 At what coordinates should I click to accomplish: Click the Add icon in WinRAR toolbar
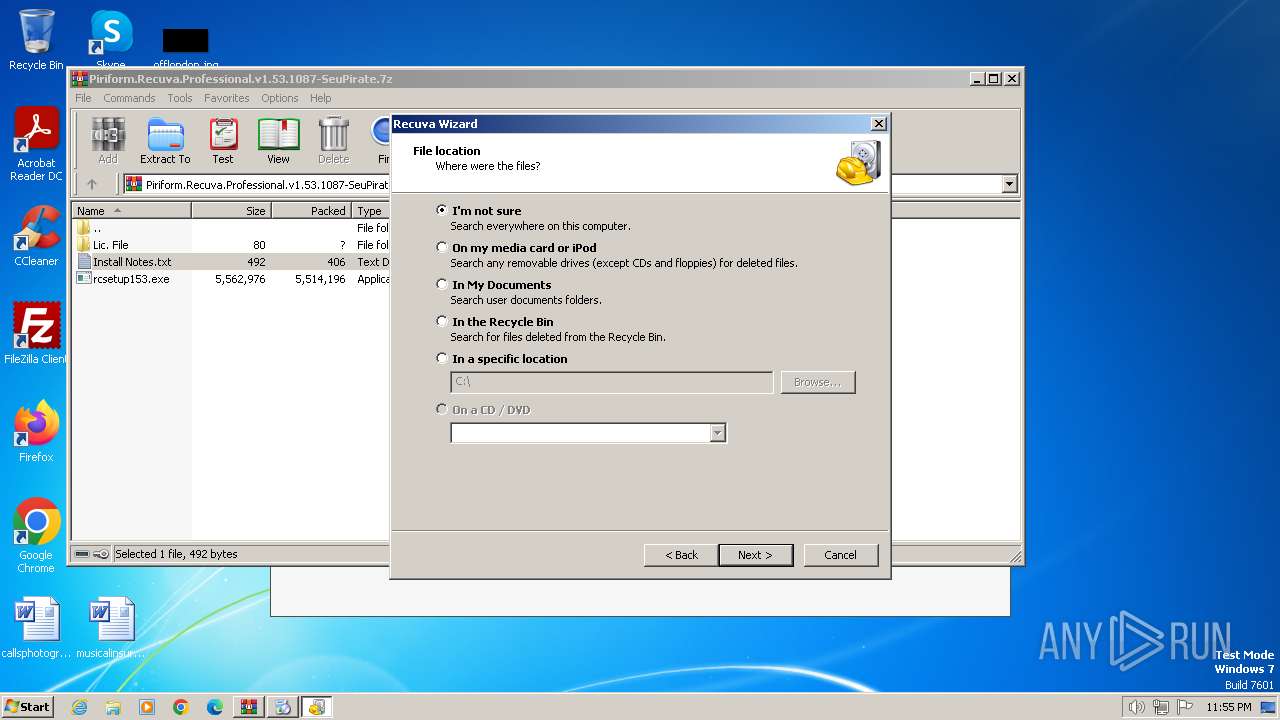click(x=108, y=140)
